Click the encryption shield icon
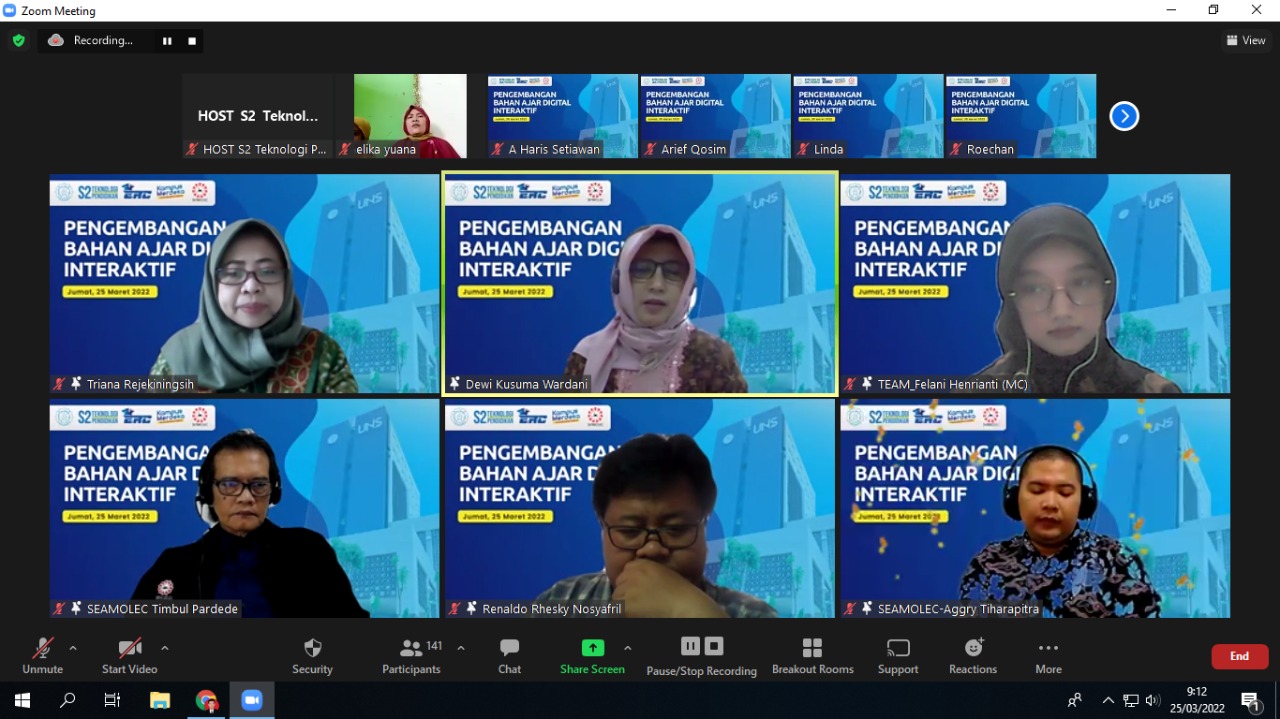This screenshot has height=719, width=1280. pos(18,41)
